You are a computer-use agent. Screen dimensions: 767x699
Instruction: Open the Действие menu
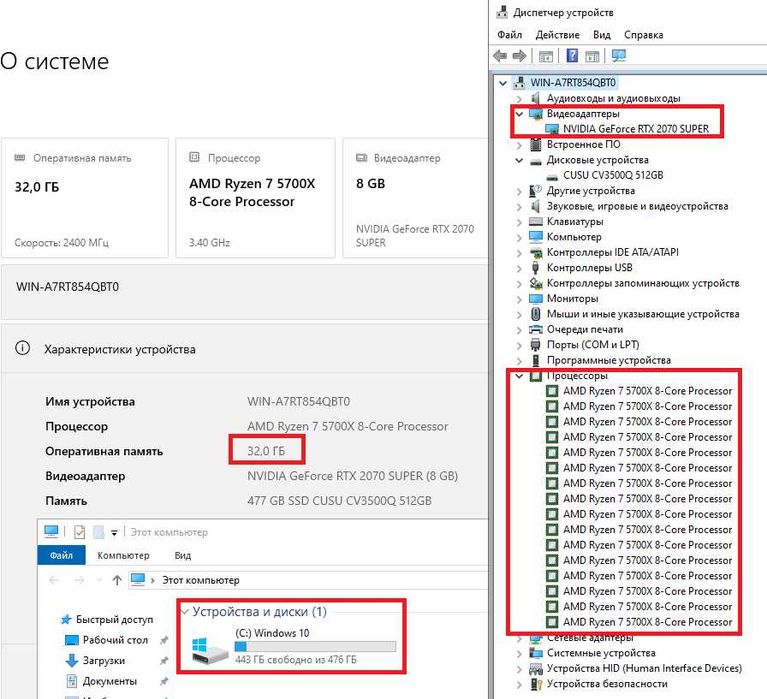557,35
